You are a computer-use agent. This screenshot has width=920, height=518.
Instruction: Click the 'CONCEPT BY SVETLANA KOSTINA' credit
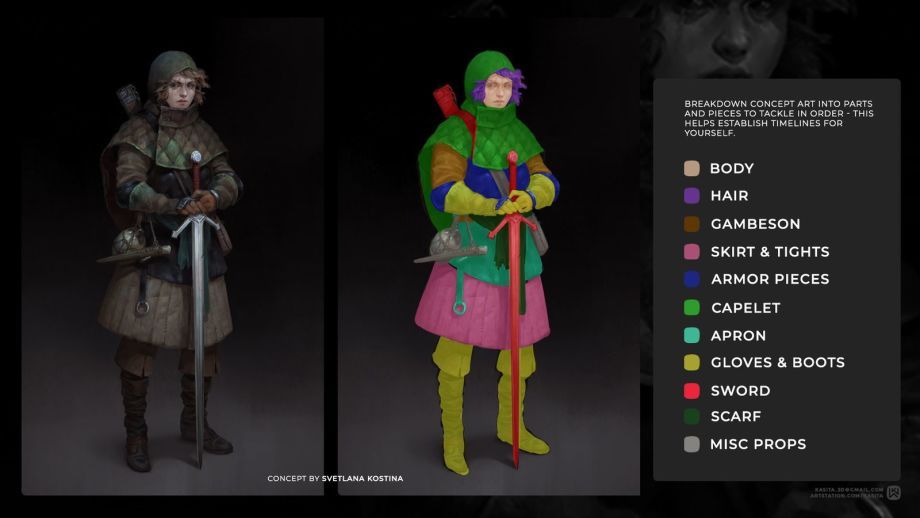tap(335, 478)
